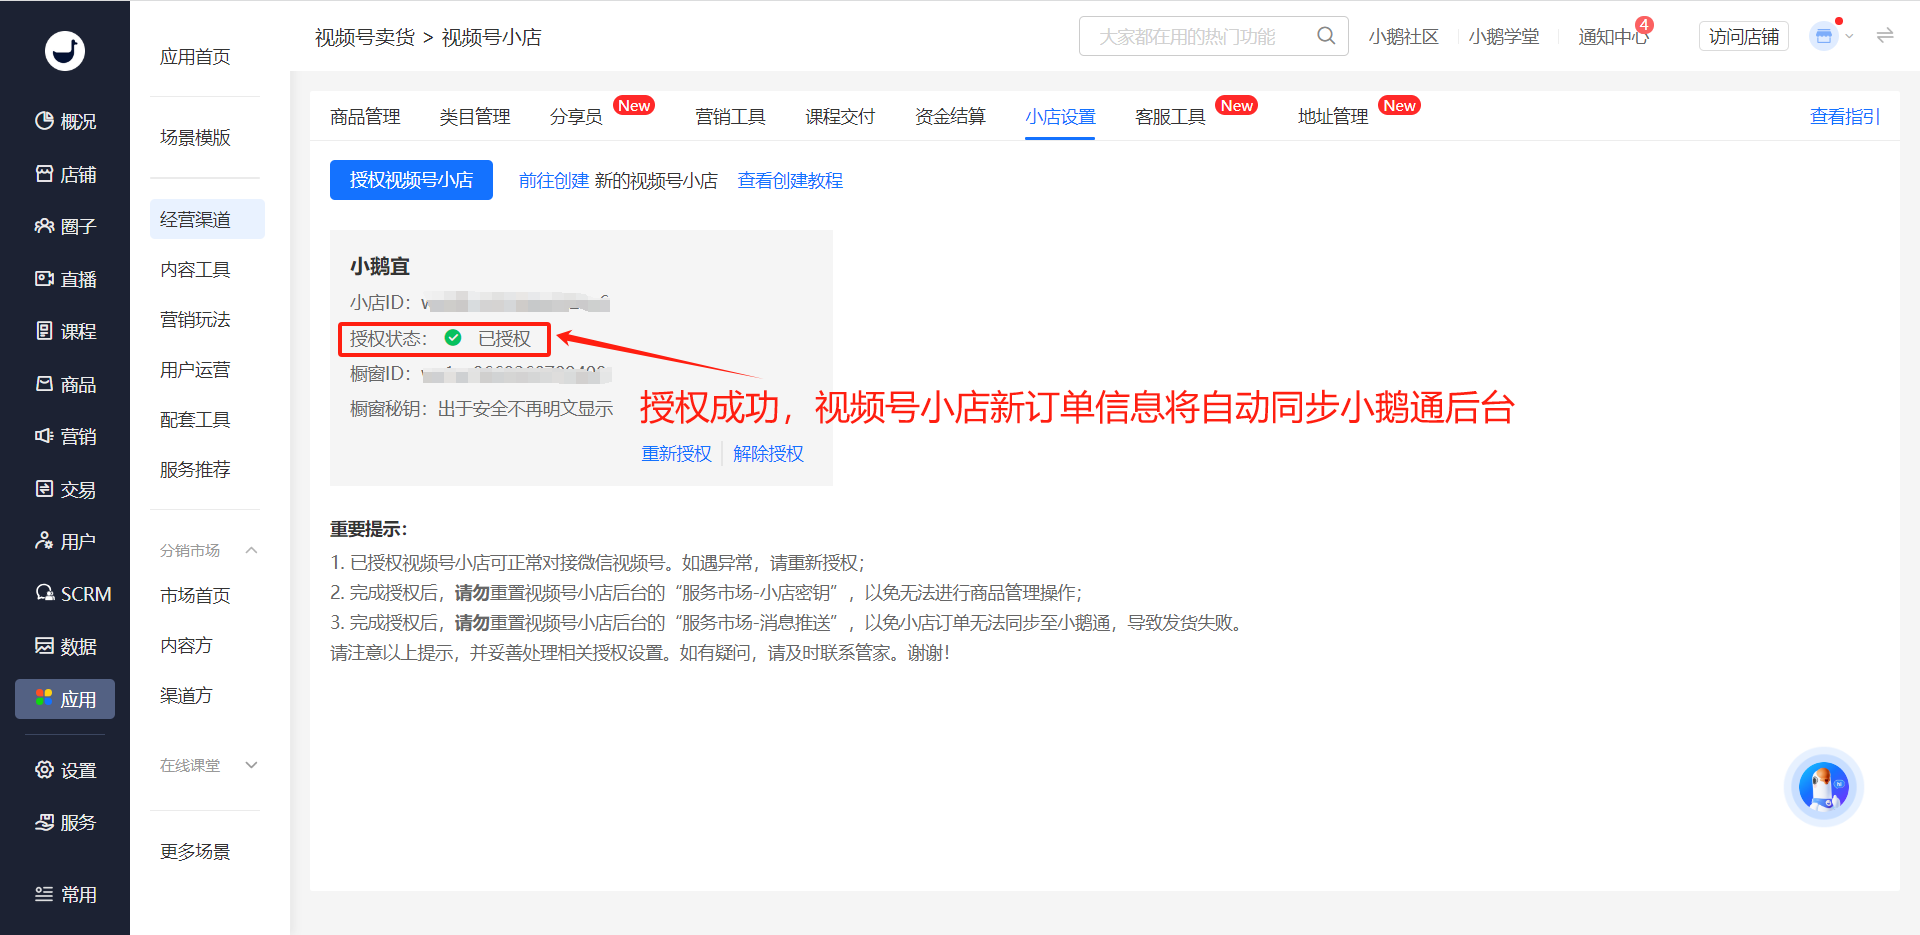Open 设置 in left sidebar
Image resolution: width=1920 pixels, height=935 pixels.
point(65,770)
